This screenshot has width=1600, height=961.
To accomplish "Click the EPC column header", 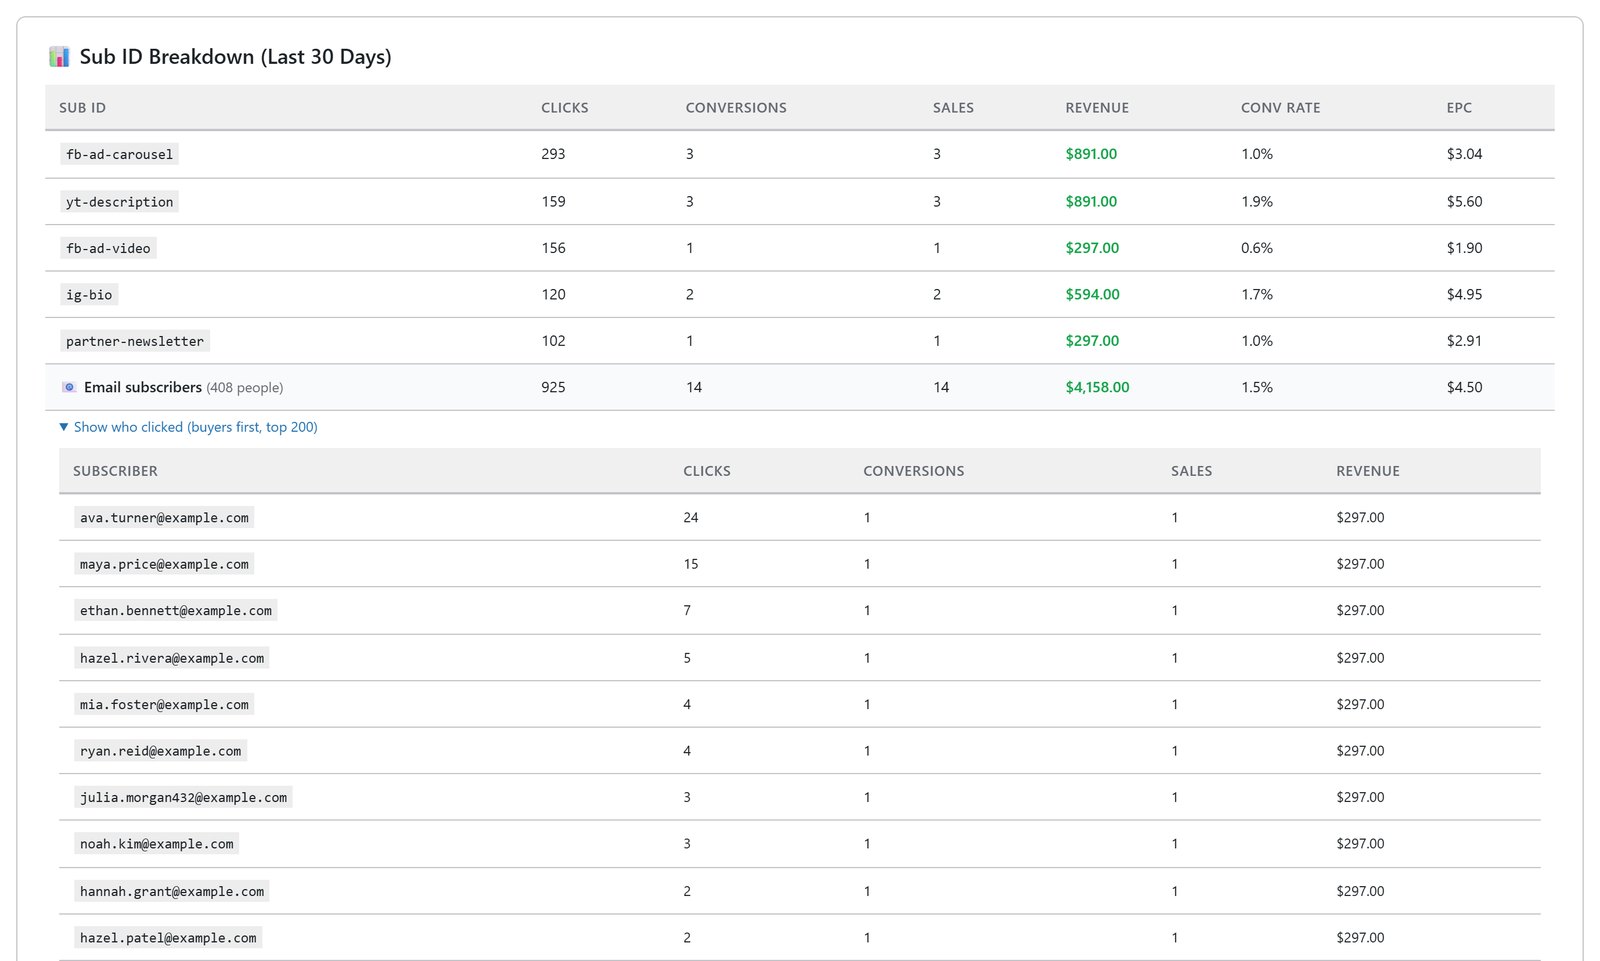I will click(1459, 108).
